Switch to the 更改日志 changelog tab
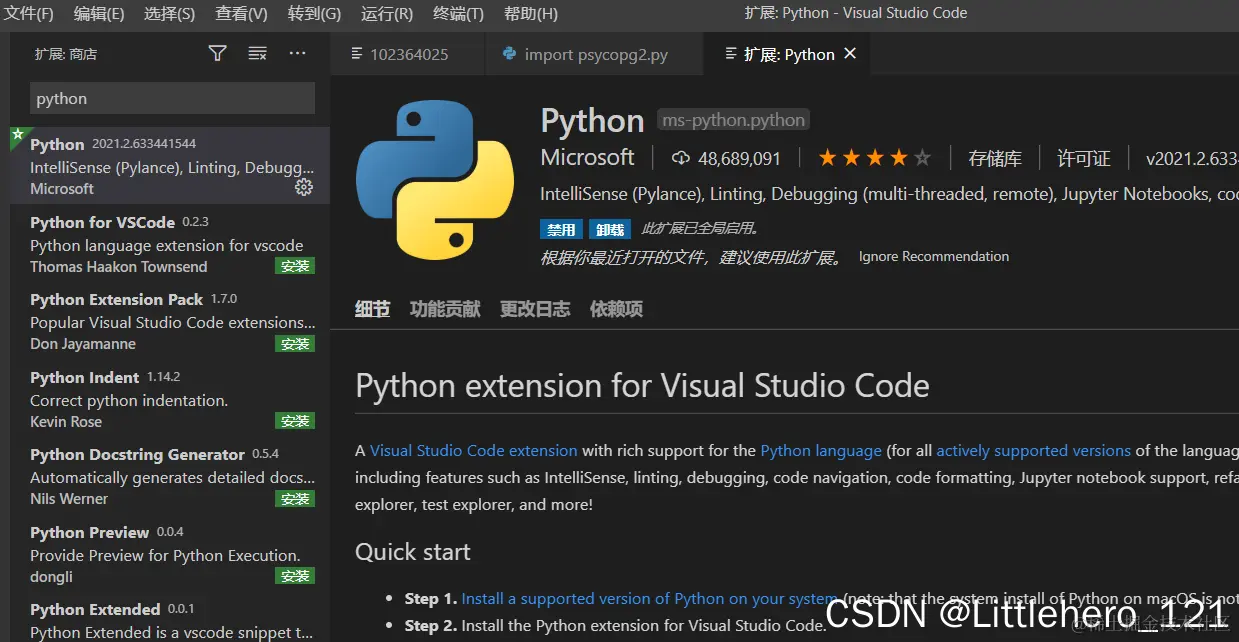The image size is (1239, 642). (535, 309)
